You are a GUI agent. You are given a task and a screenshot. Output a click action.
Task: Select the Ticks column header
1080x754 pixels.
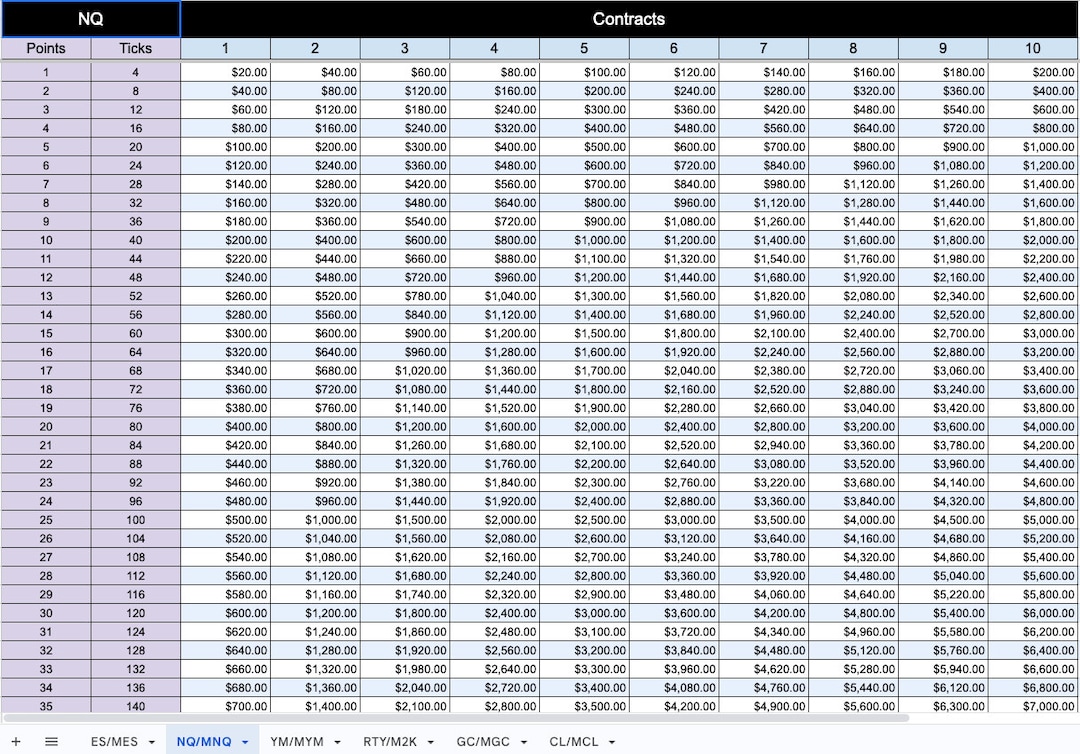[134, 47]
